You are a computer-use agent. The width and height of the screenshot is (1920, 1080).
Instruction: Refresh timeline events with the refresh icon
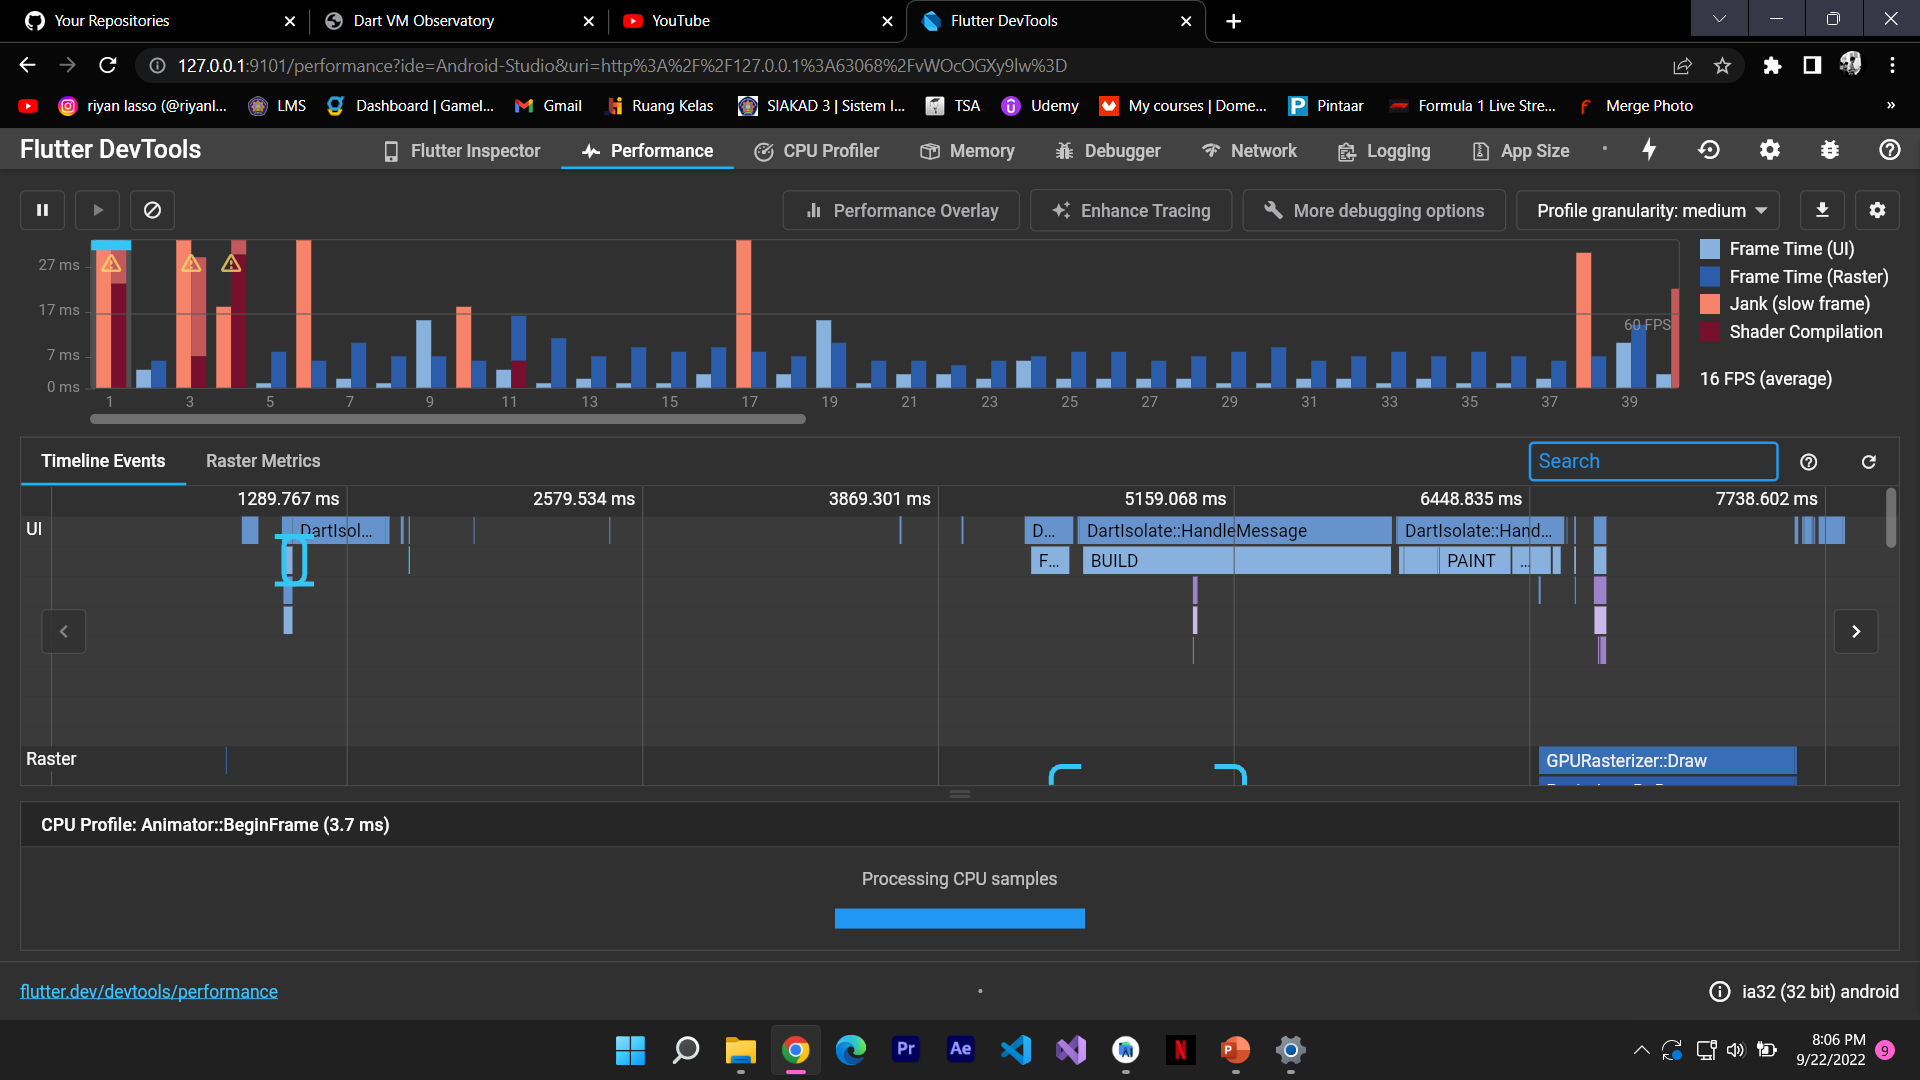[x=1868, y=462]
